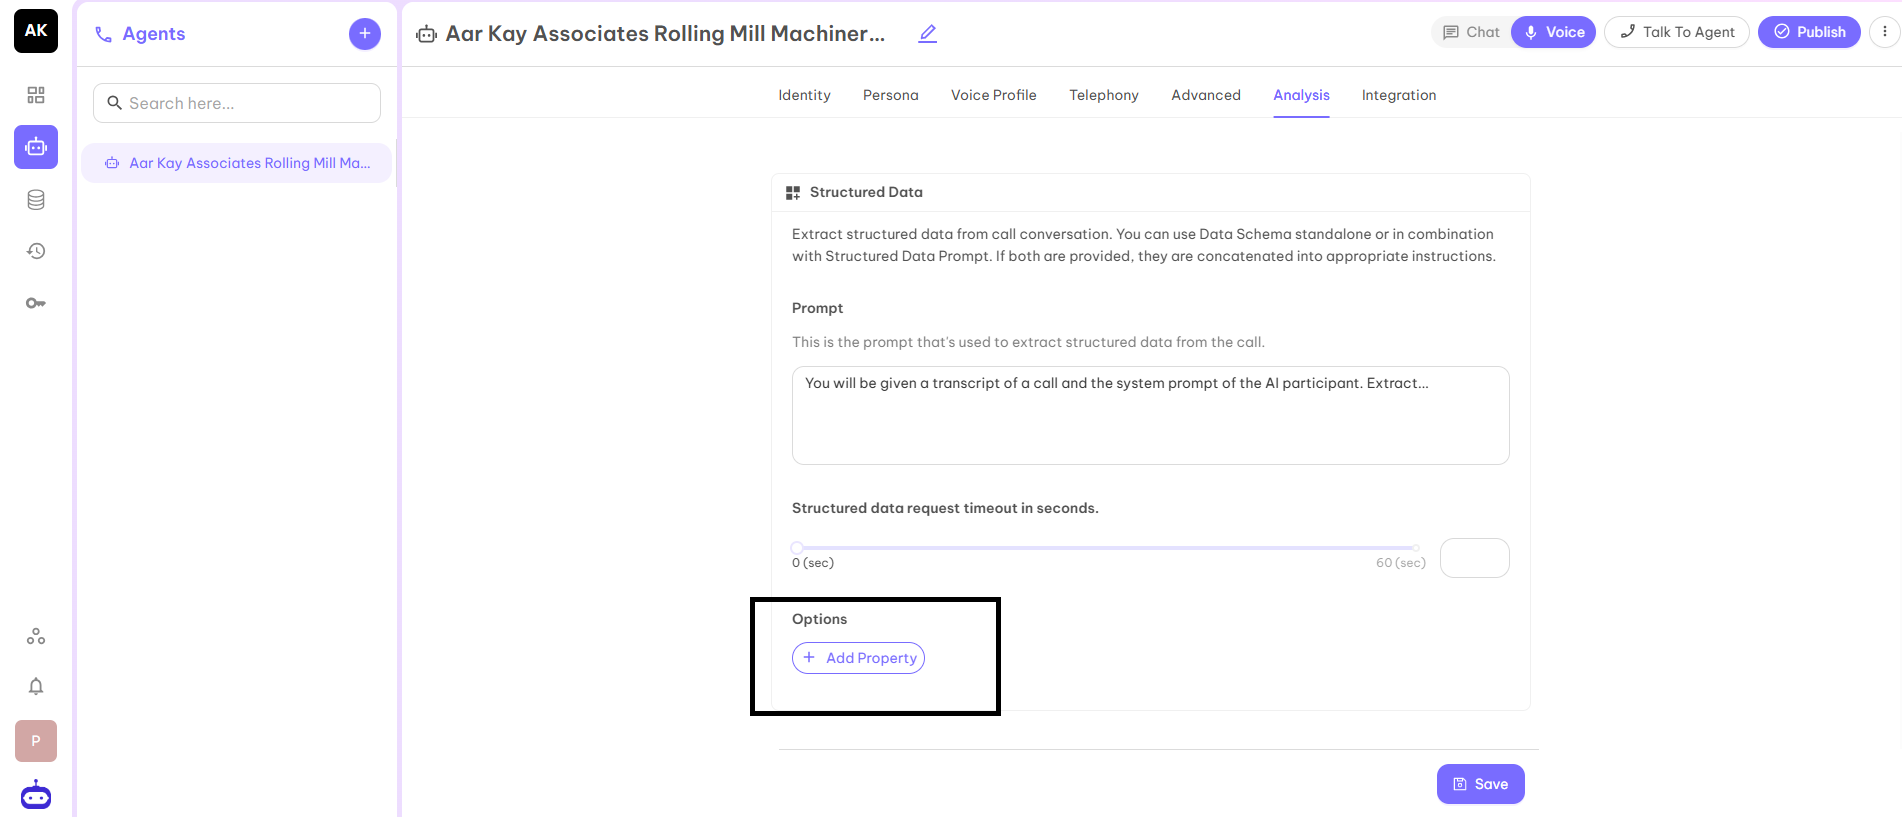Open the Identity tab

pyautogui.click(x=805, y=95)
